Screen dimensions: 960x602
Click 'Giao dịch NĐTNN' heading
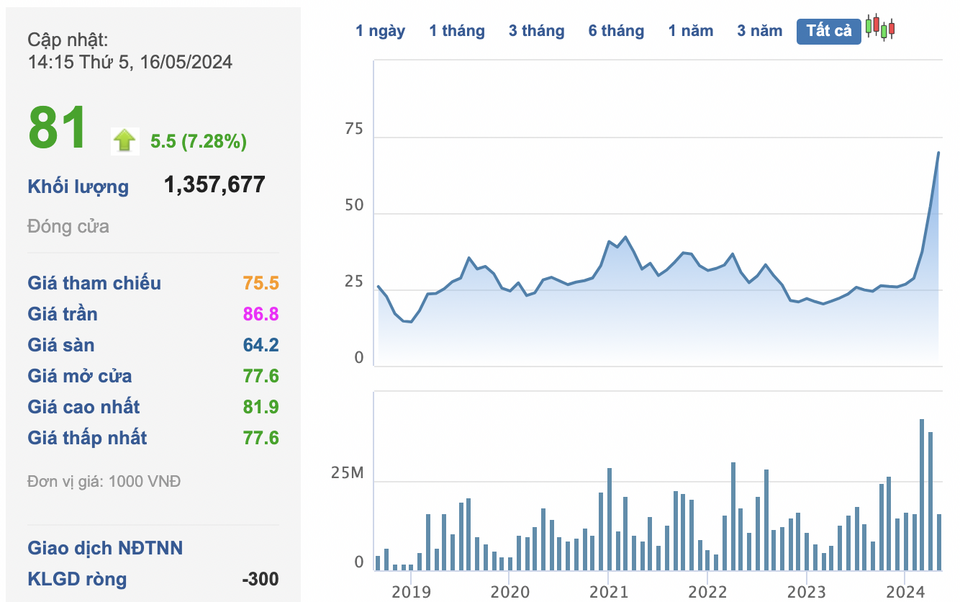pos(105,547)
